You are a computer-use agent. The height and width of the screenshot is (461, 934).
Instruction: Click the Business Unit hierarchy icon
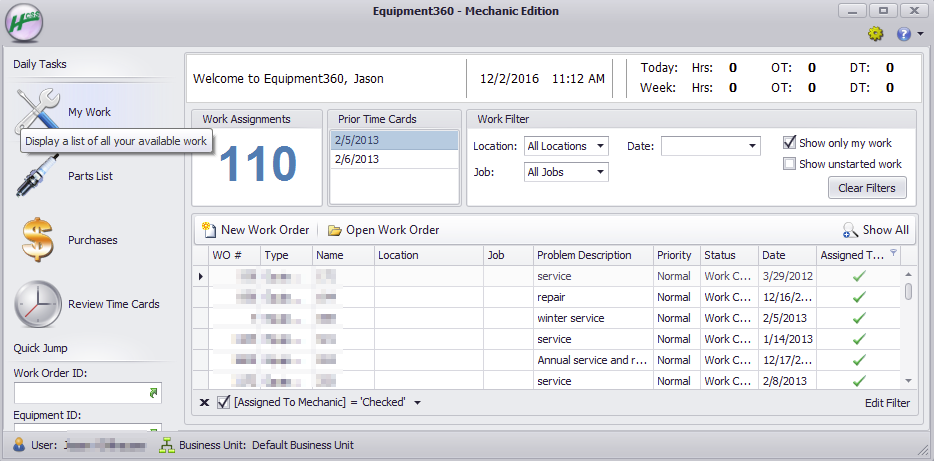(166, 445)
